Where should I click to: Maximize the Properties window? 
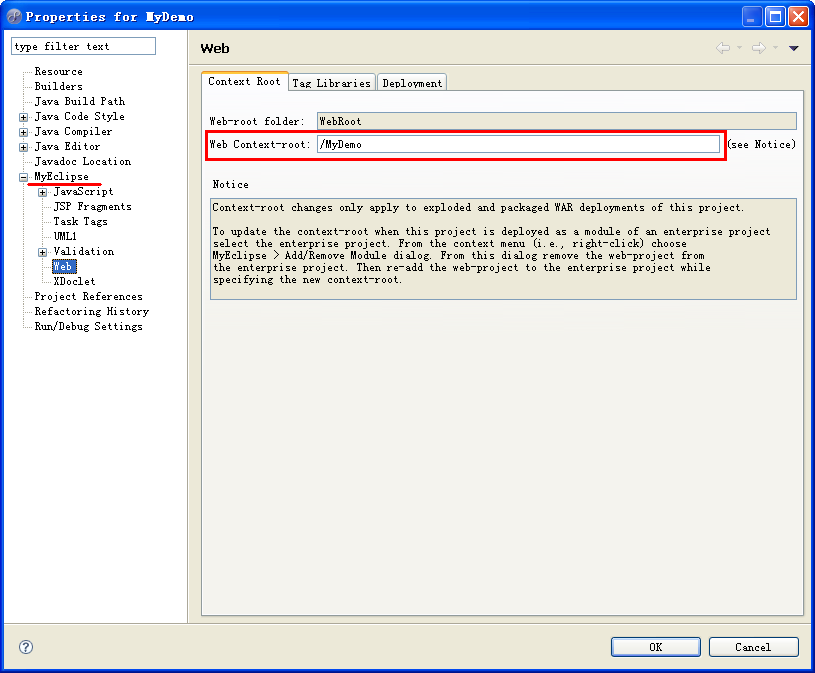tap(775, 17)
